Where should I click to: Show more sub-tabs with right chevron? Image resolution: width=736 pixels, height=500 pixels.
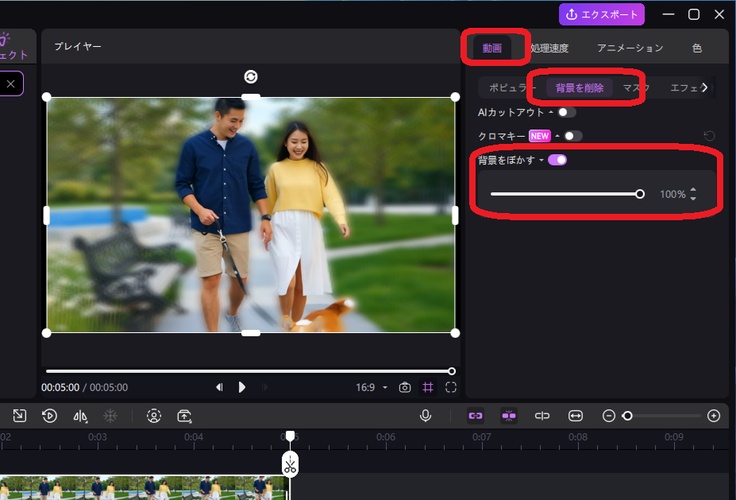[x=705, y=87]
